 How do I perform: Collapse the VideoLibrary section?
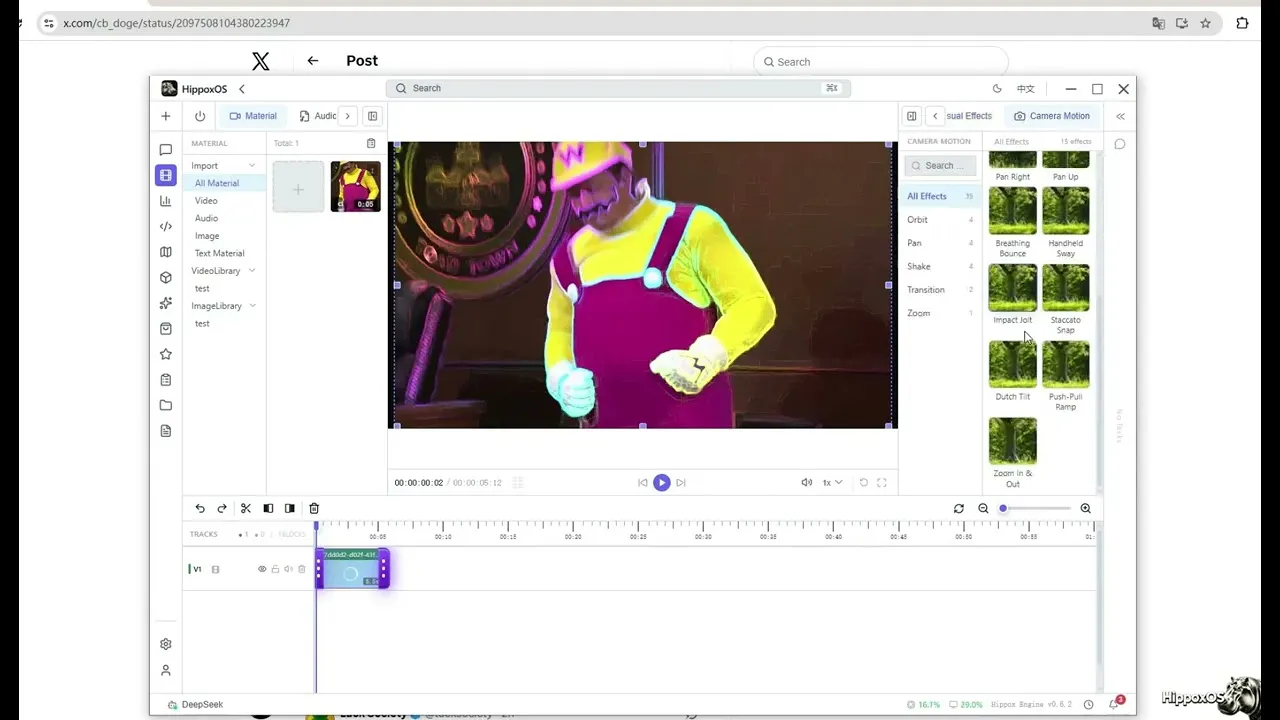[252, 270]
